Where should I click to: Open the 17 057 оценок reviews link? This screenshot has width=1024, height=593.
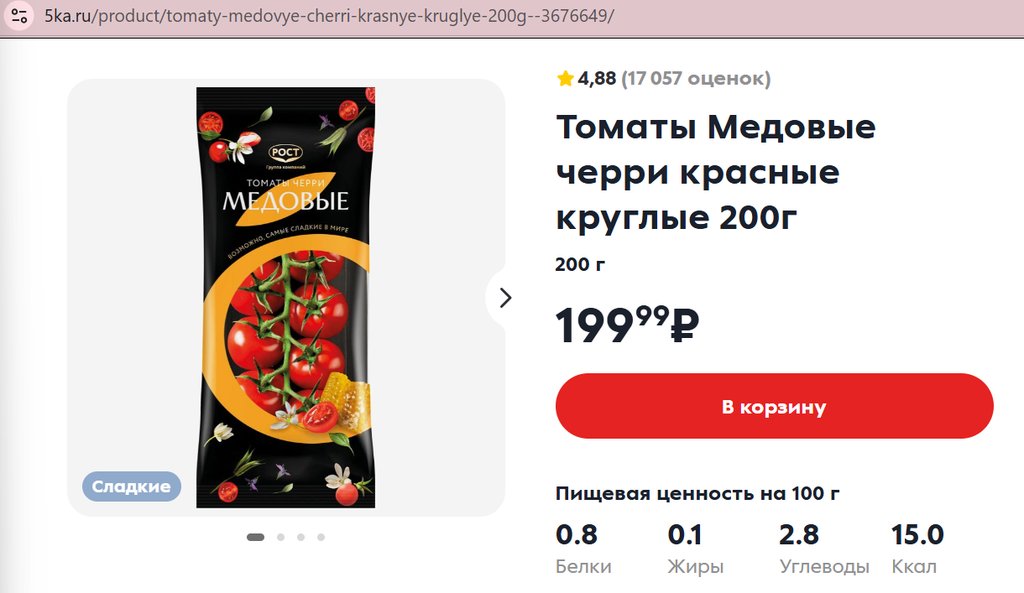click(696, 78)
